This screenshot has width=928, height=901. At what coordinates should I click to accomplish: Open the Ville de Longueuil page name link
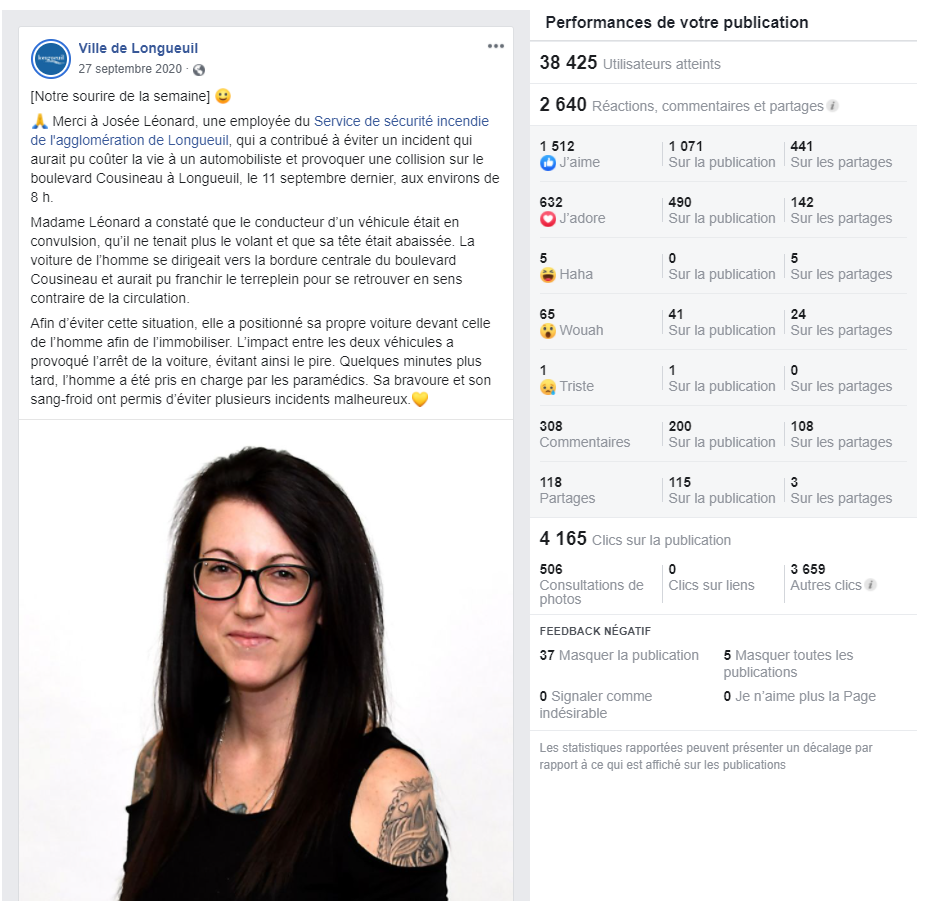[138, 49]
